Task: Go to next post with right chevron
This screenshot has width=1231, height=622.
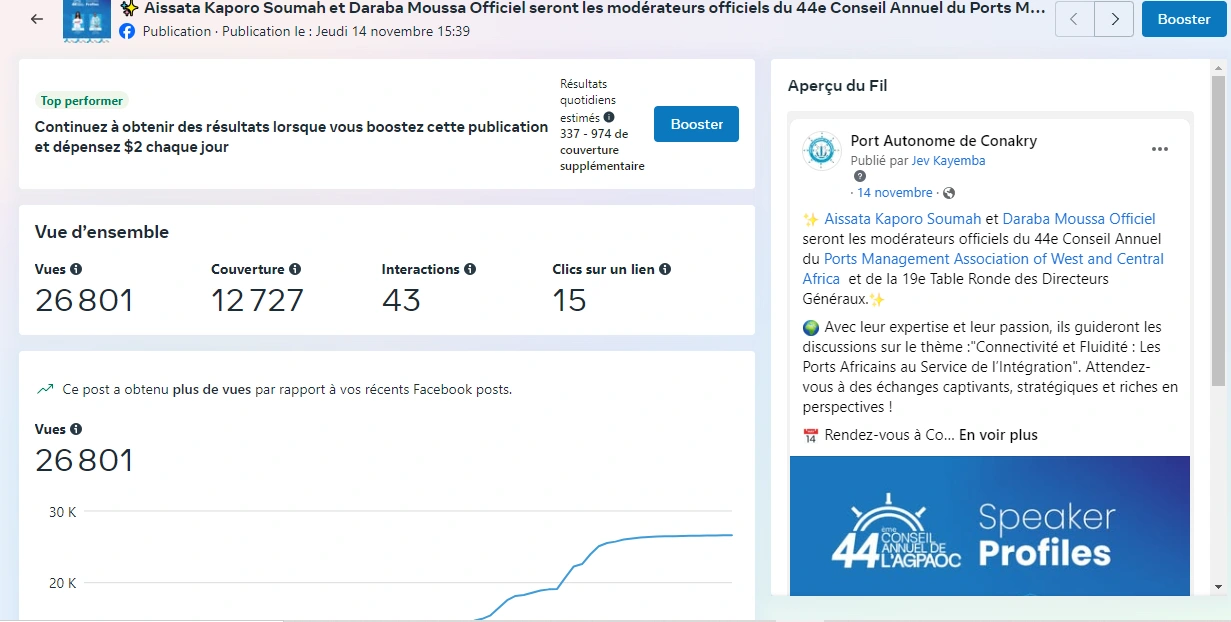Action: (x=1114, y=19)
